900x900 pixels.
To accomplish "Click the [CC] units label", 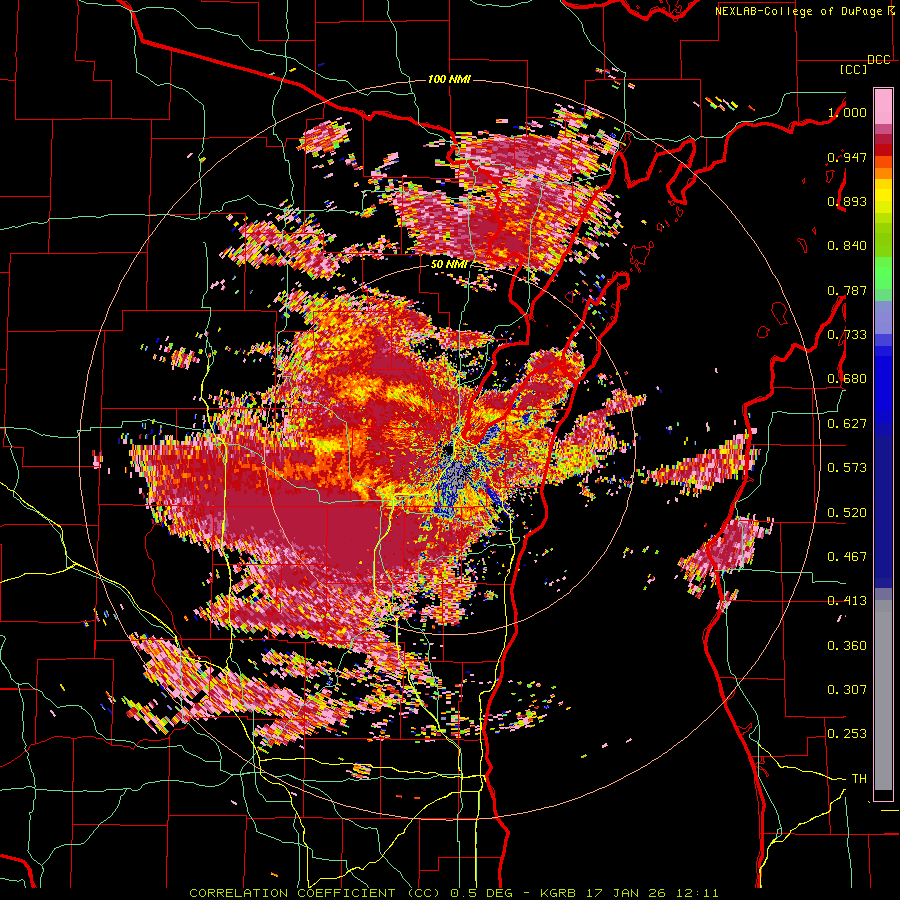I will [854, 69].
